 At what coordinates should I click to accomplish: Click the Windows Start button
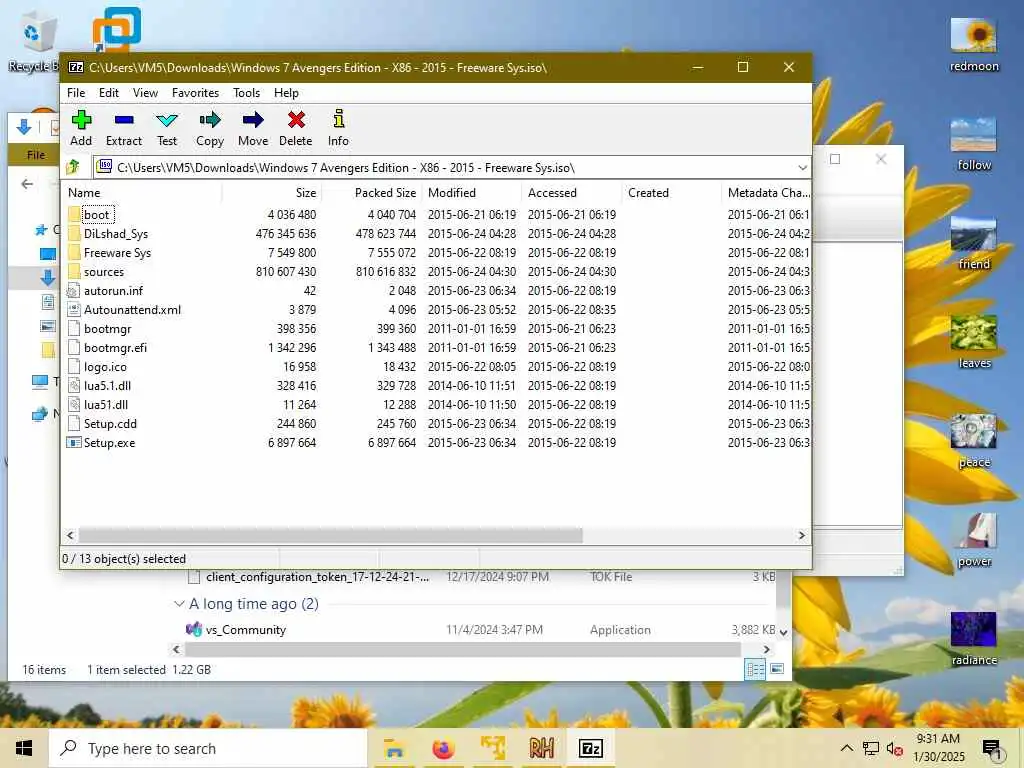coord(24,748)
